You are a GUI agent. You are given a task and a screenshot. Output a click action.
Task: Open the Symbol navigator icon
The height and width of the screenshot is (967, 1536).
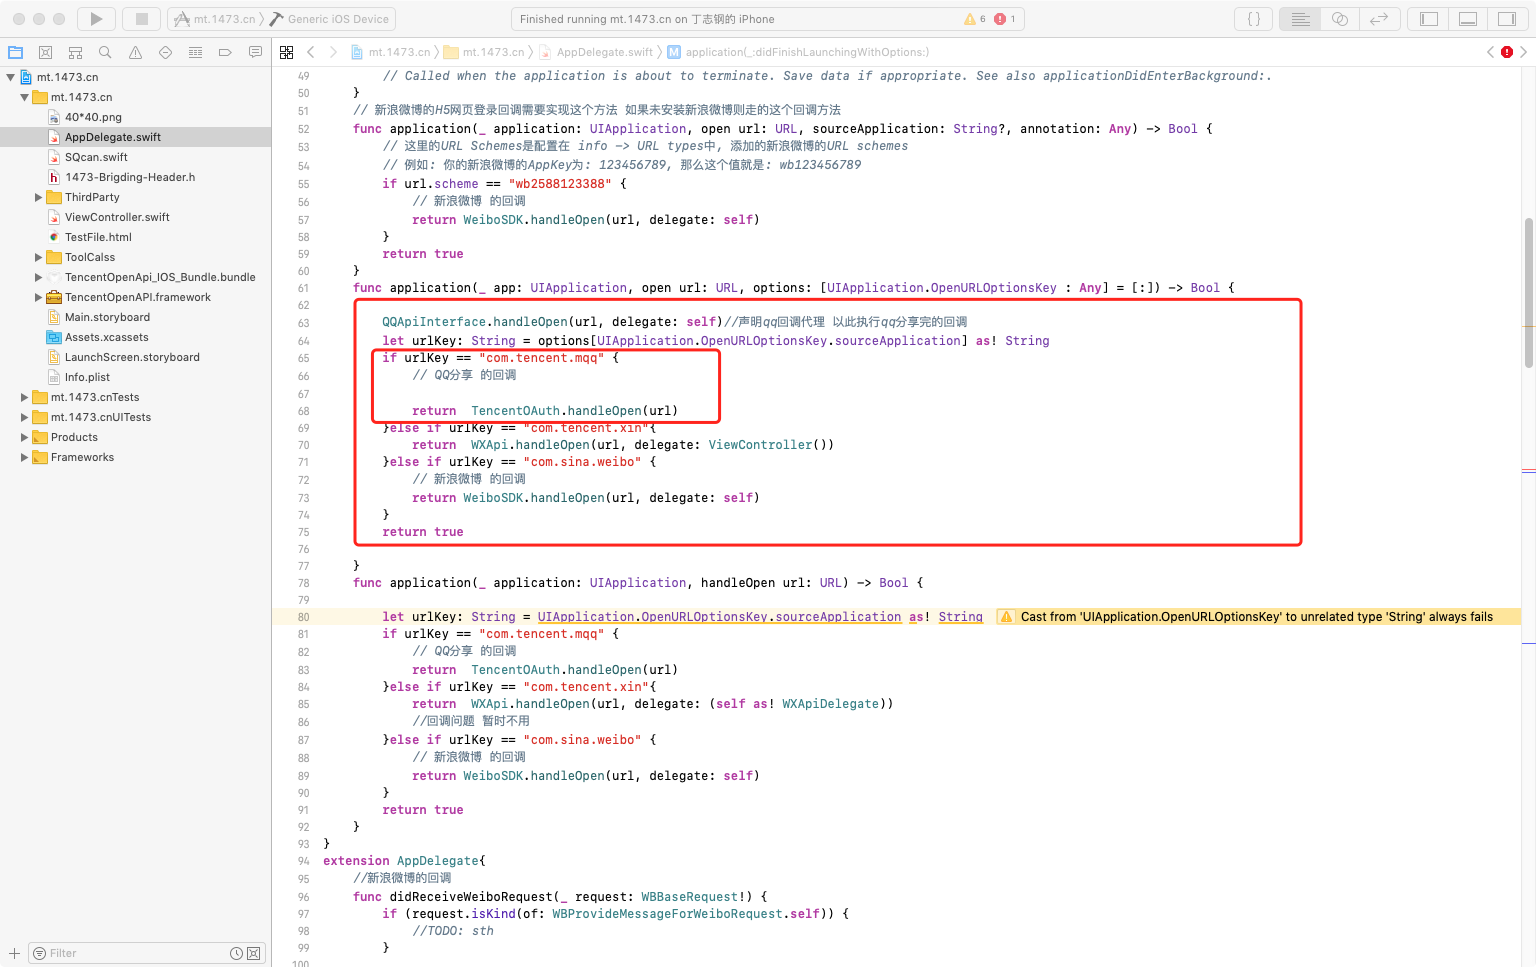(75, 52)
